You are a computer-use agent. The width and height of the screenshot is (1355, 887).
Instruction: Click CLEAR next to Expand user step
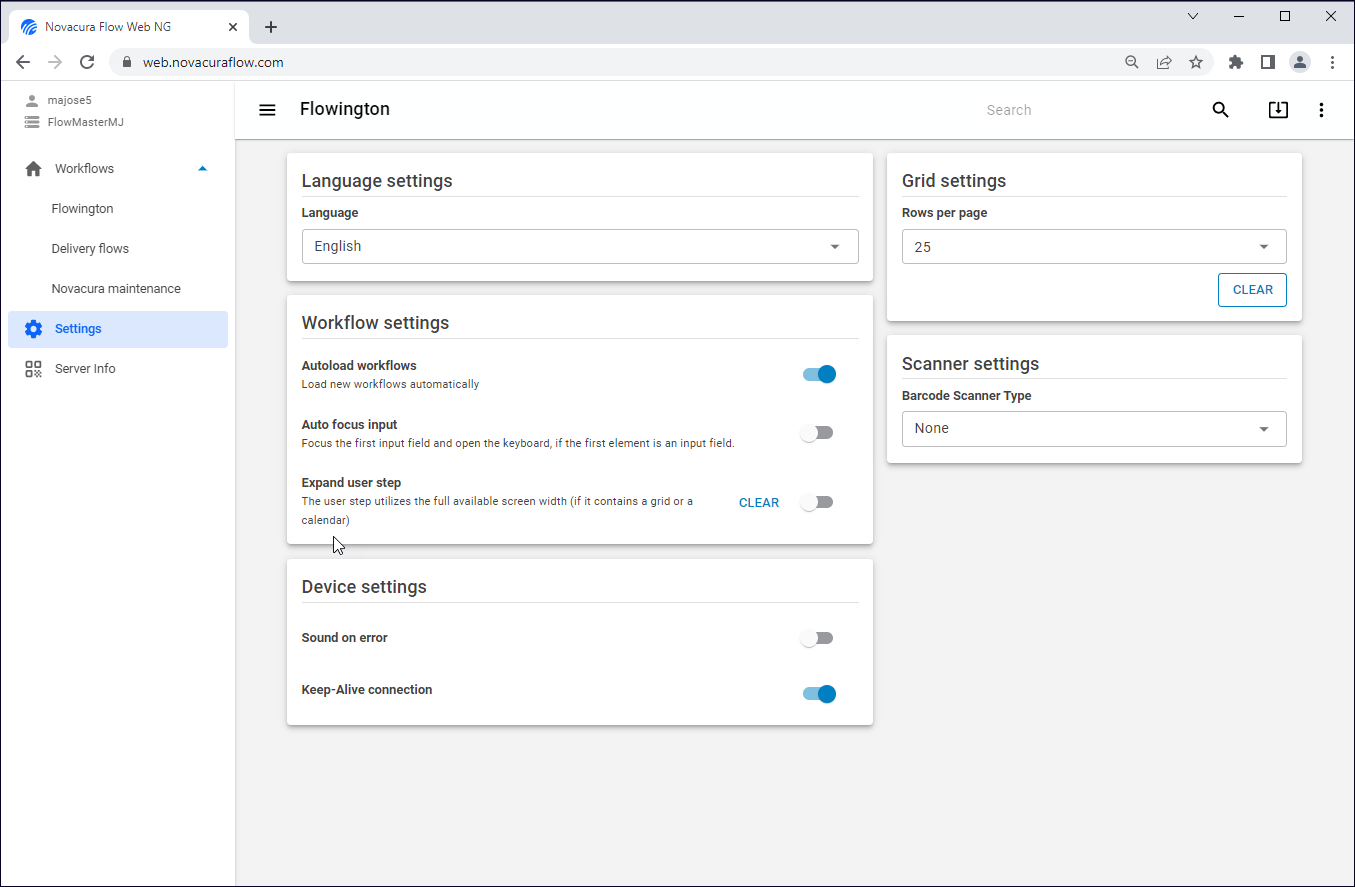tap(759, 503)
